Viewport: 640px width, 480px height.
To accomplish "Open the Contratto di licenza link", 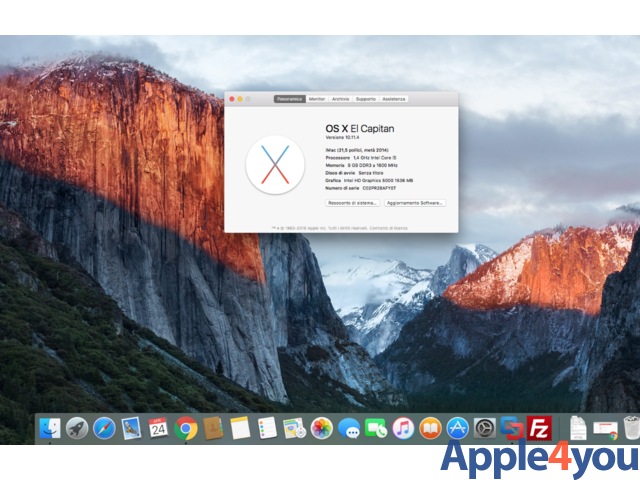I will point(389,228).
